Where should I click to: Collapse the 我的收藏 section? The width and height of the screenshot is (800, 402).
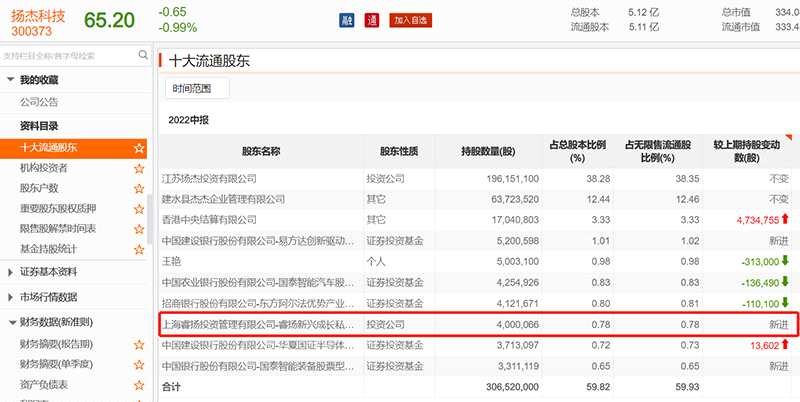click(10, 80)
